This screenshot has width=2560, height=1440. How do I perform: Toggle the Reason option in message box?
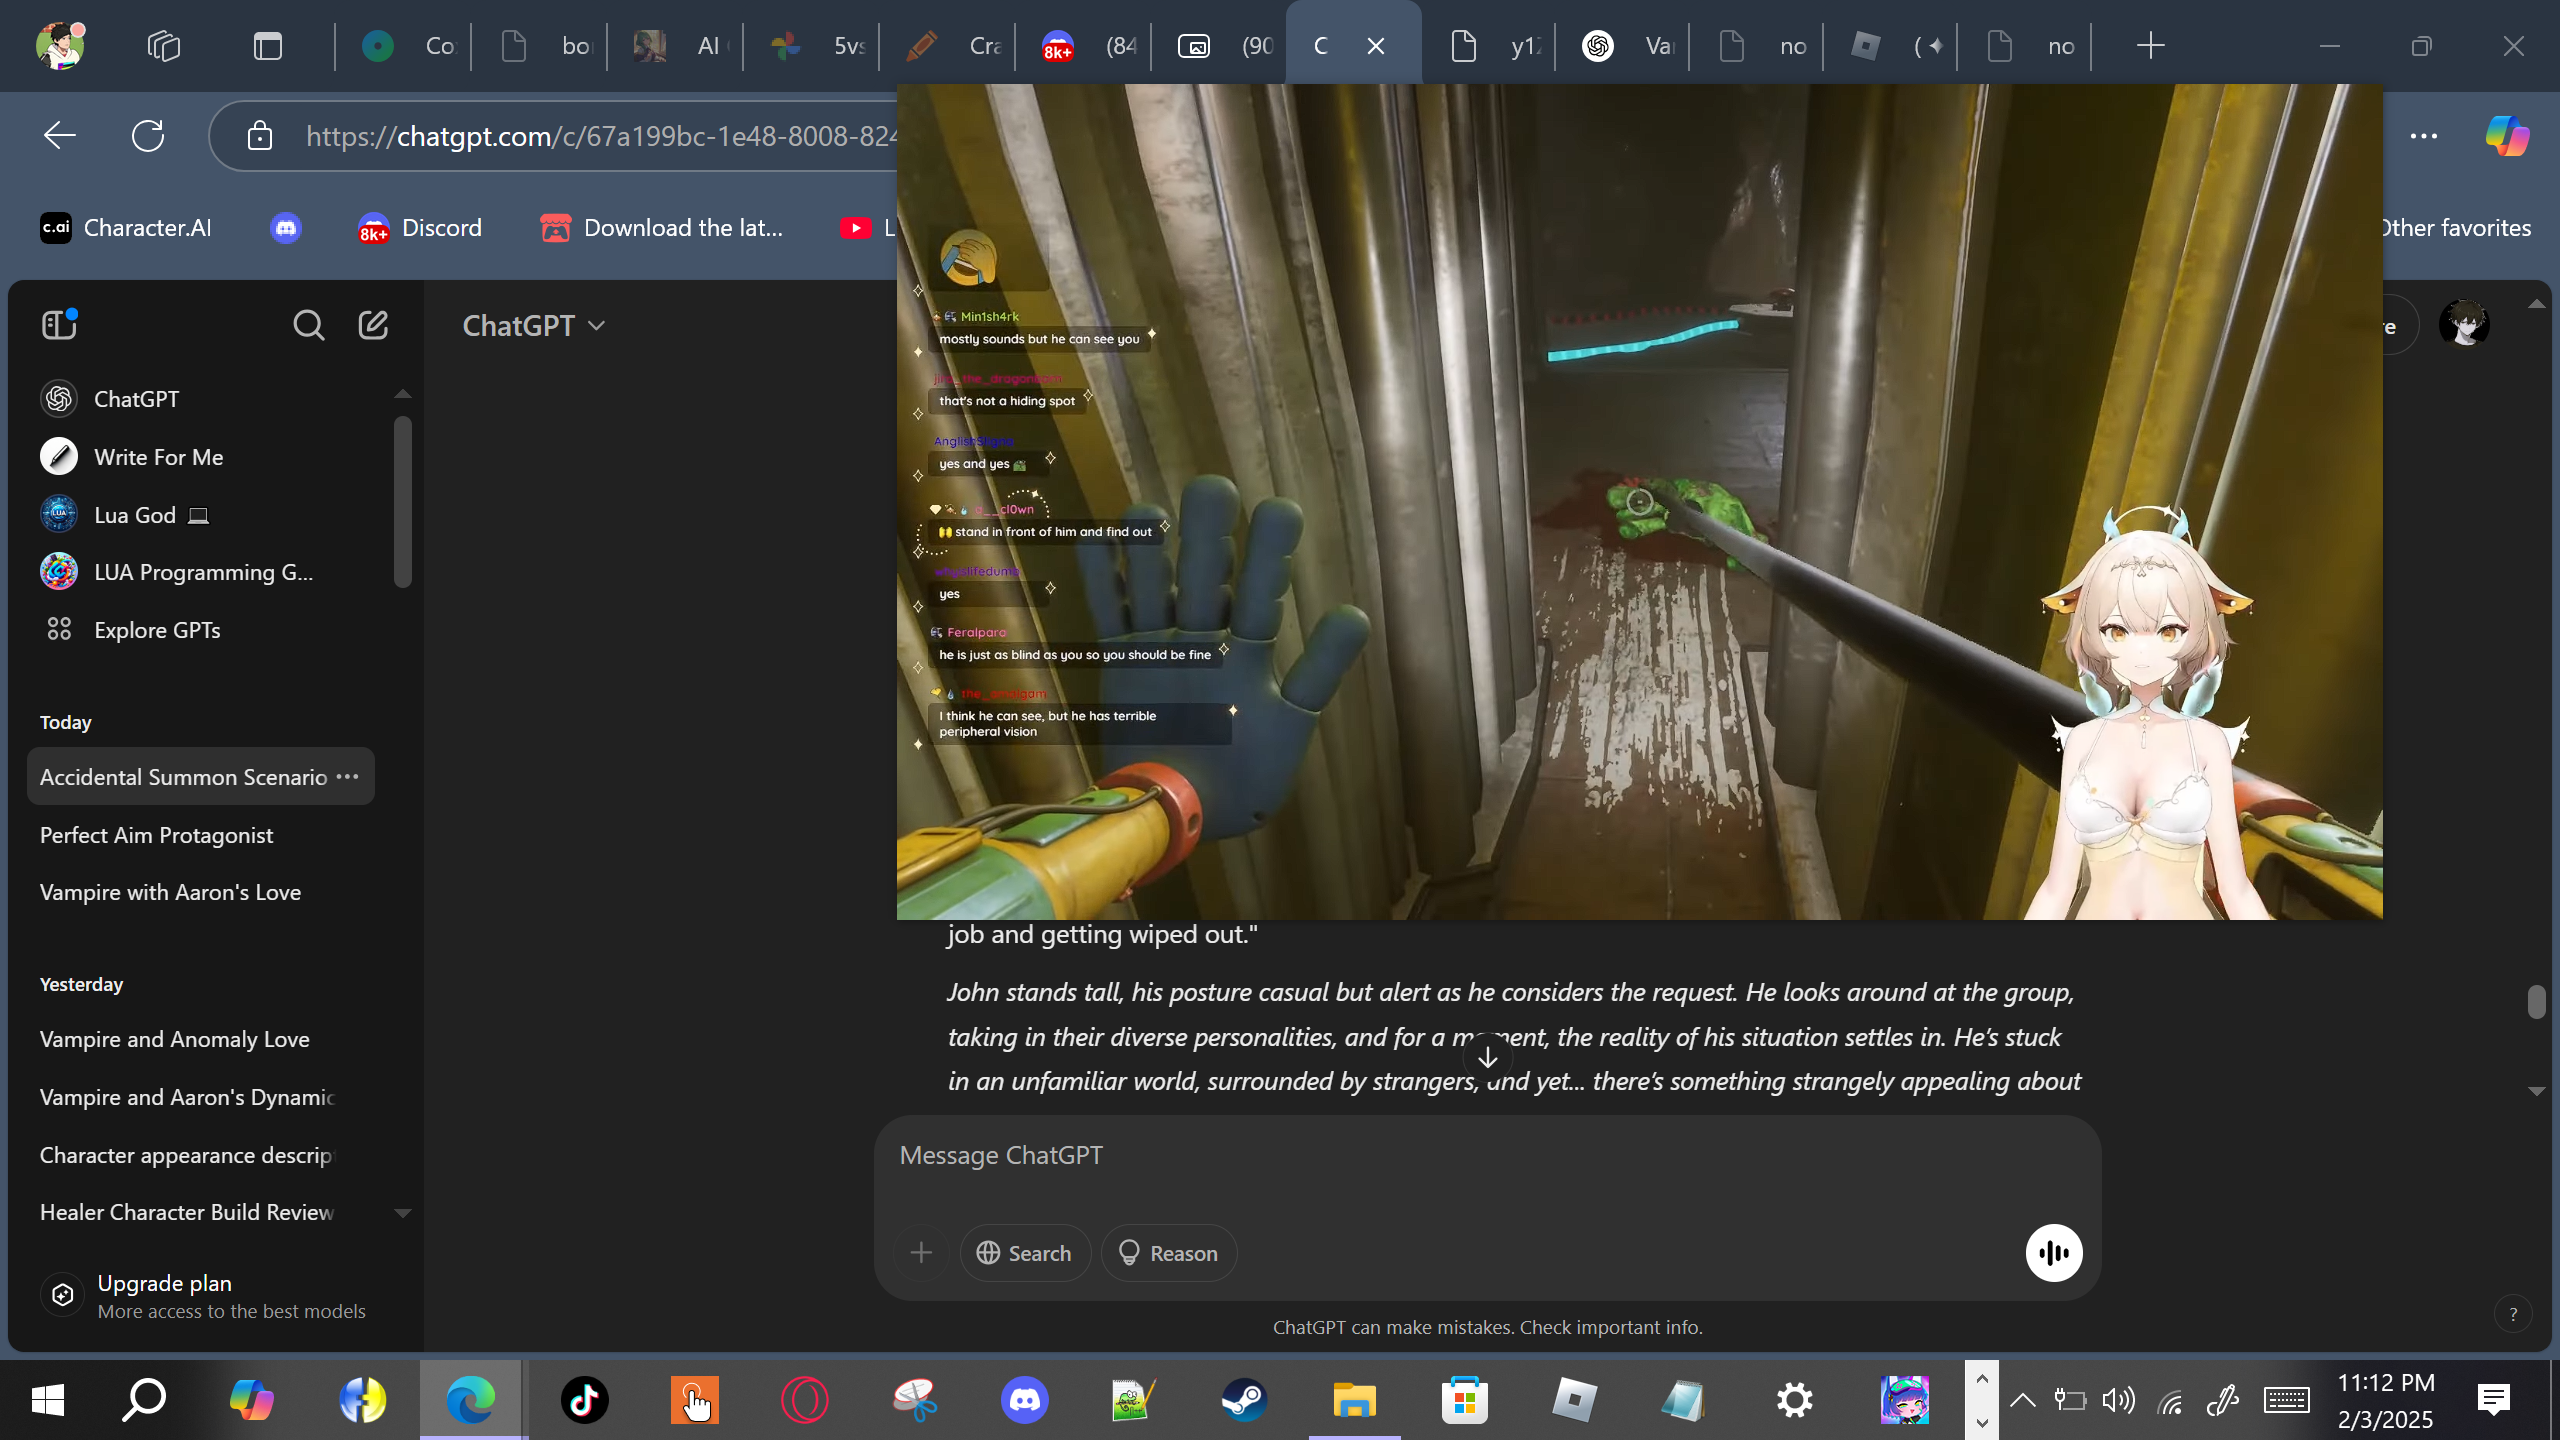(x=1168, y=1252)
